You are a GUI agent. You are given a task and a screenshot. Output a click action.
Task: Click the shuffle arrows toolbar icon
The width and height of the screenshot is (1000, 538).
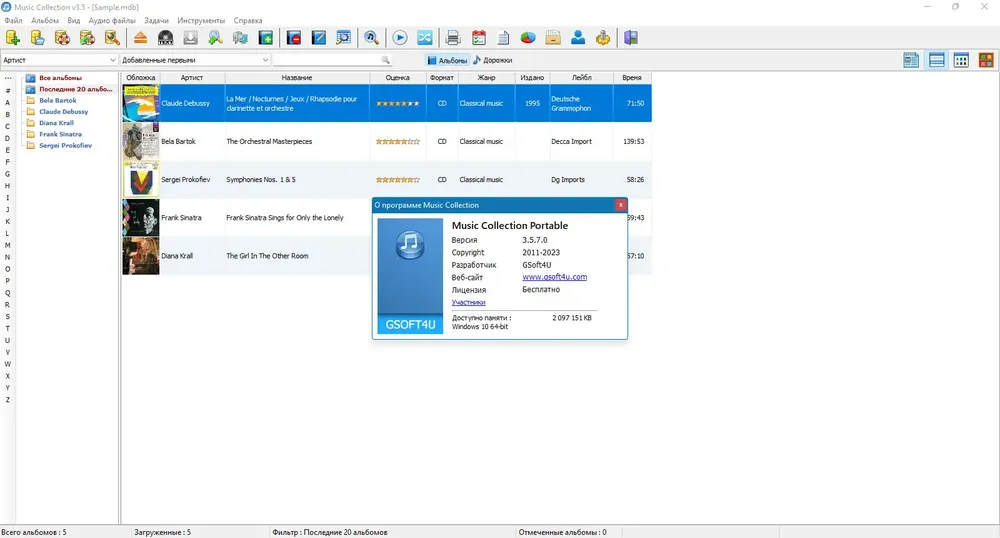tap(425, 38)
